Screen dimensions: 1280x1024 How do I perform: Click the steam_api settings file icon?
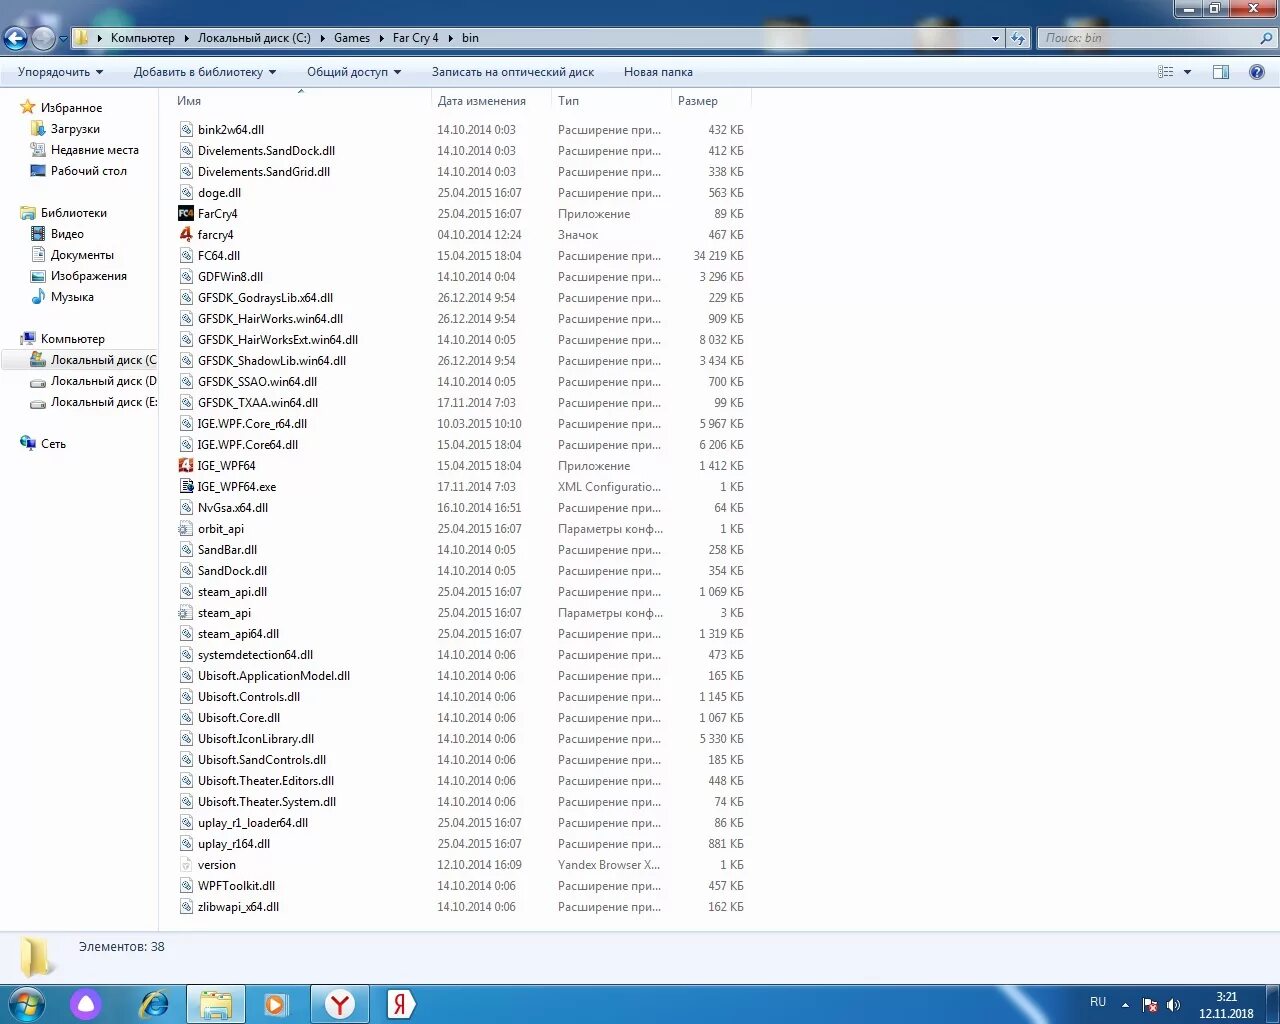pyautogui.click(x=186, y=613)
